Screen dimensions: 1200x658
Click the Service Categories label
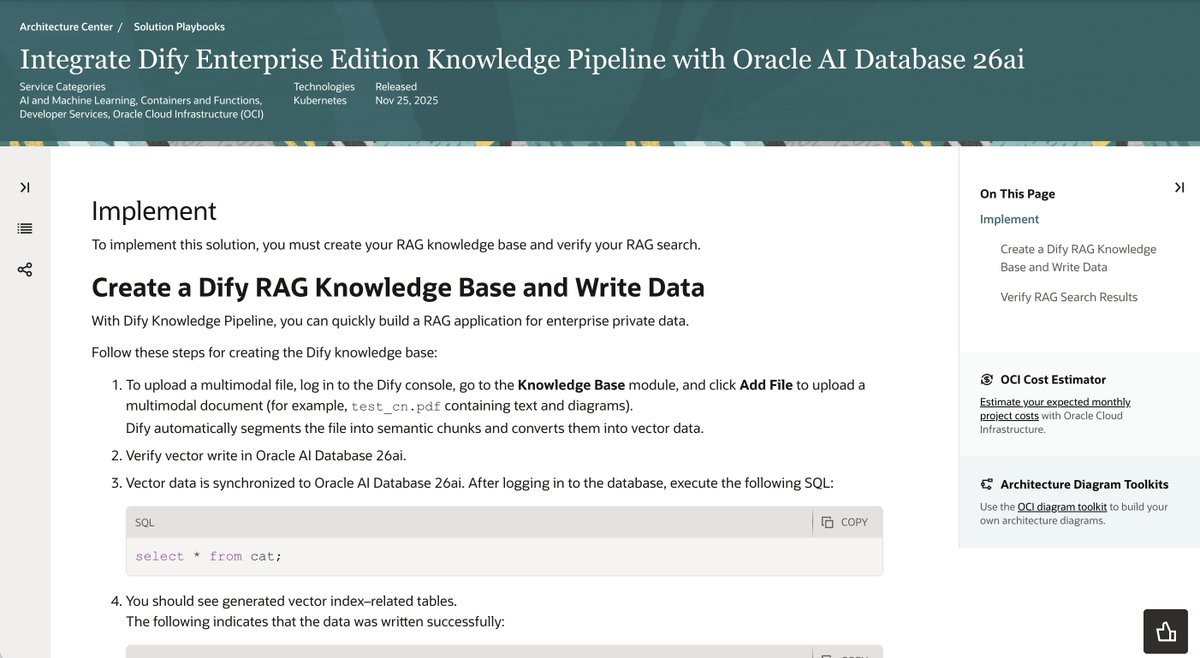62,87
